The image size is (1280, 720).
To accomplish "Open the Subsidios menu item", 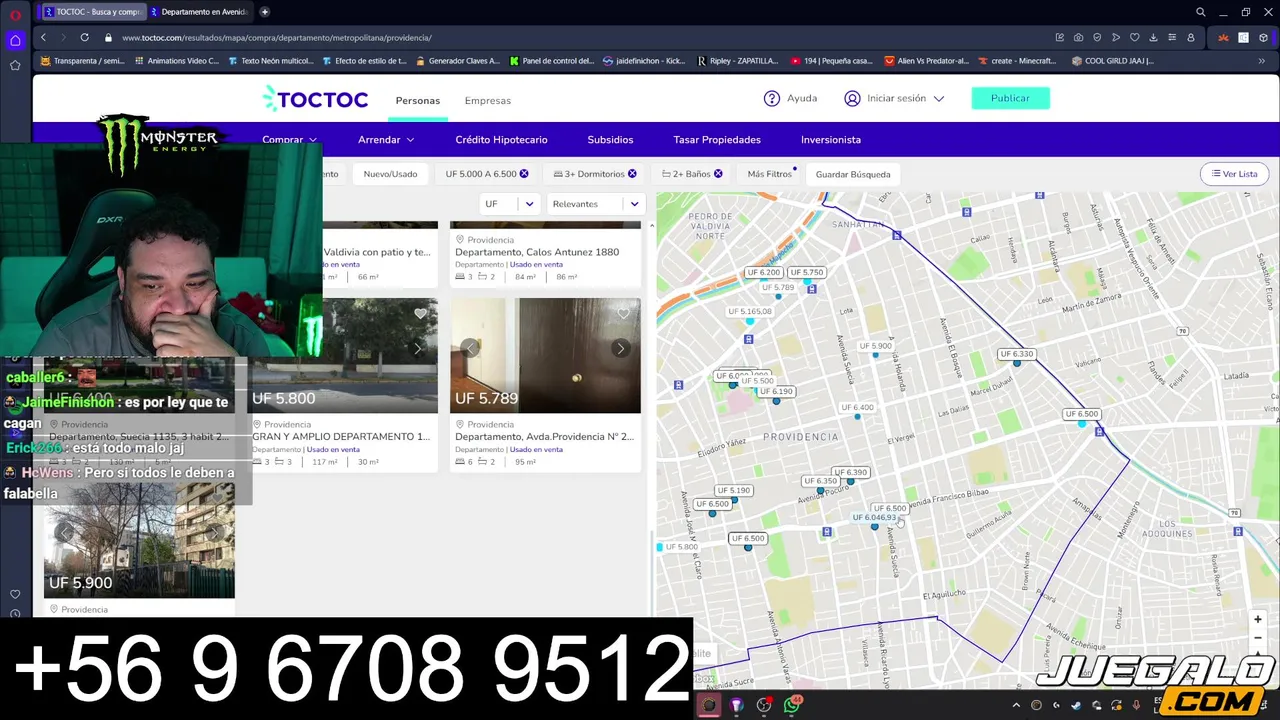I will (610, 140).
